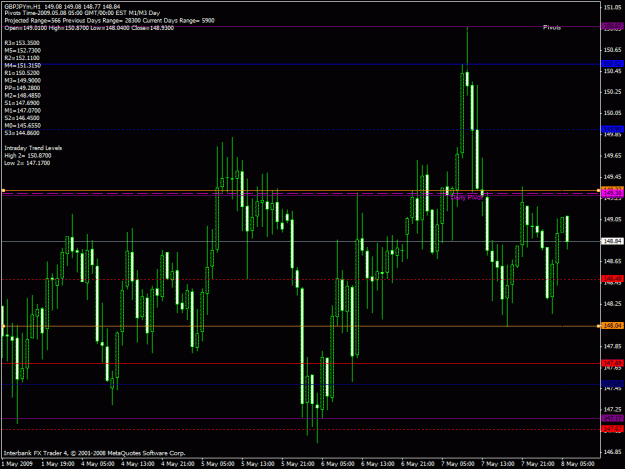Click the Interbank FX Trader copyright text
This screenshot has width=625, height=469.
click(x=94, y=453)
